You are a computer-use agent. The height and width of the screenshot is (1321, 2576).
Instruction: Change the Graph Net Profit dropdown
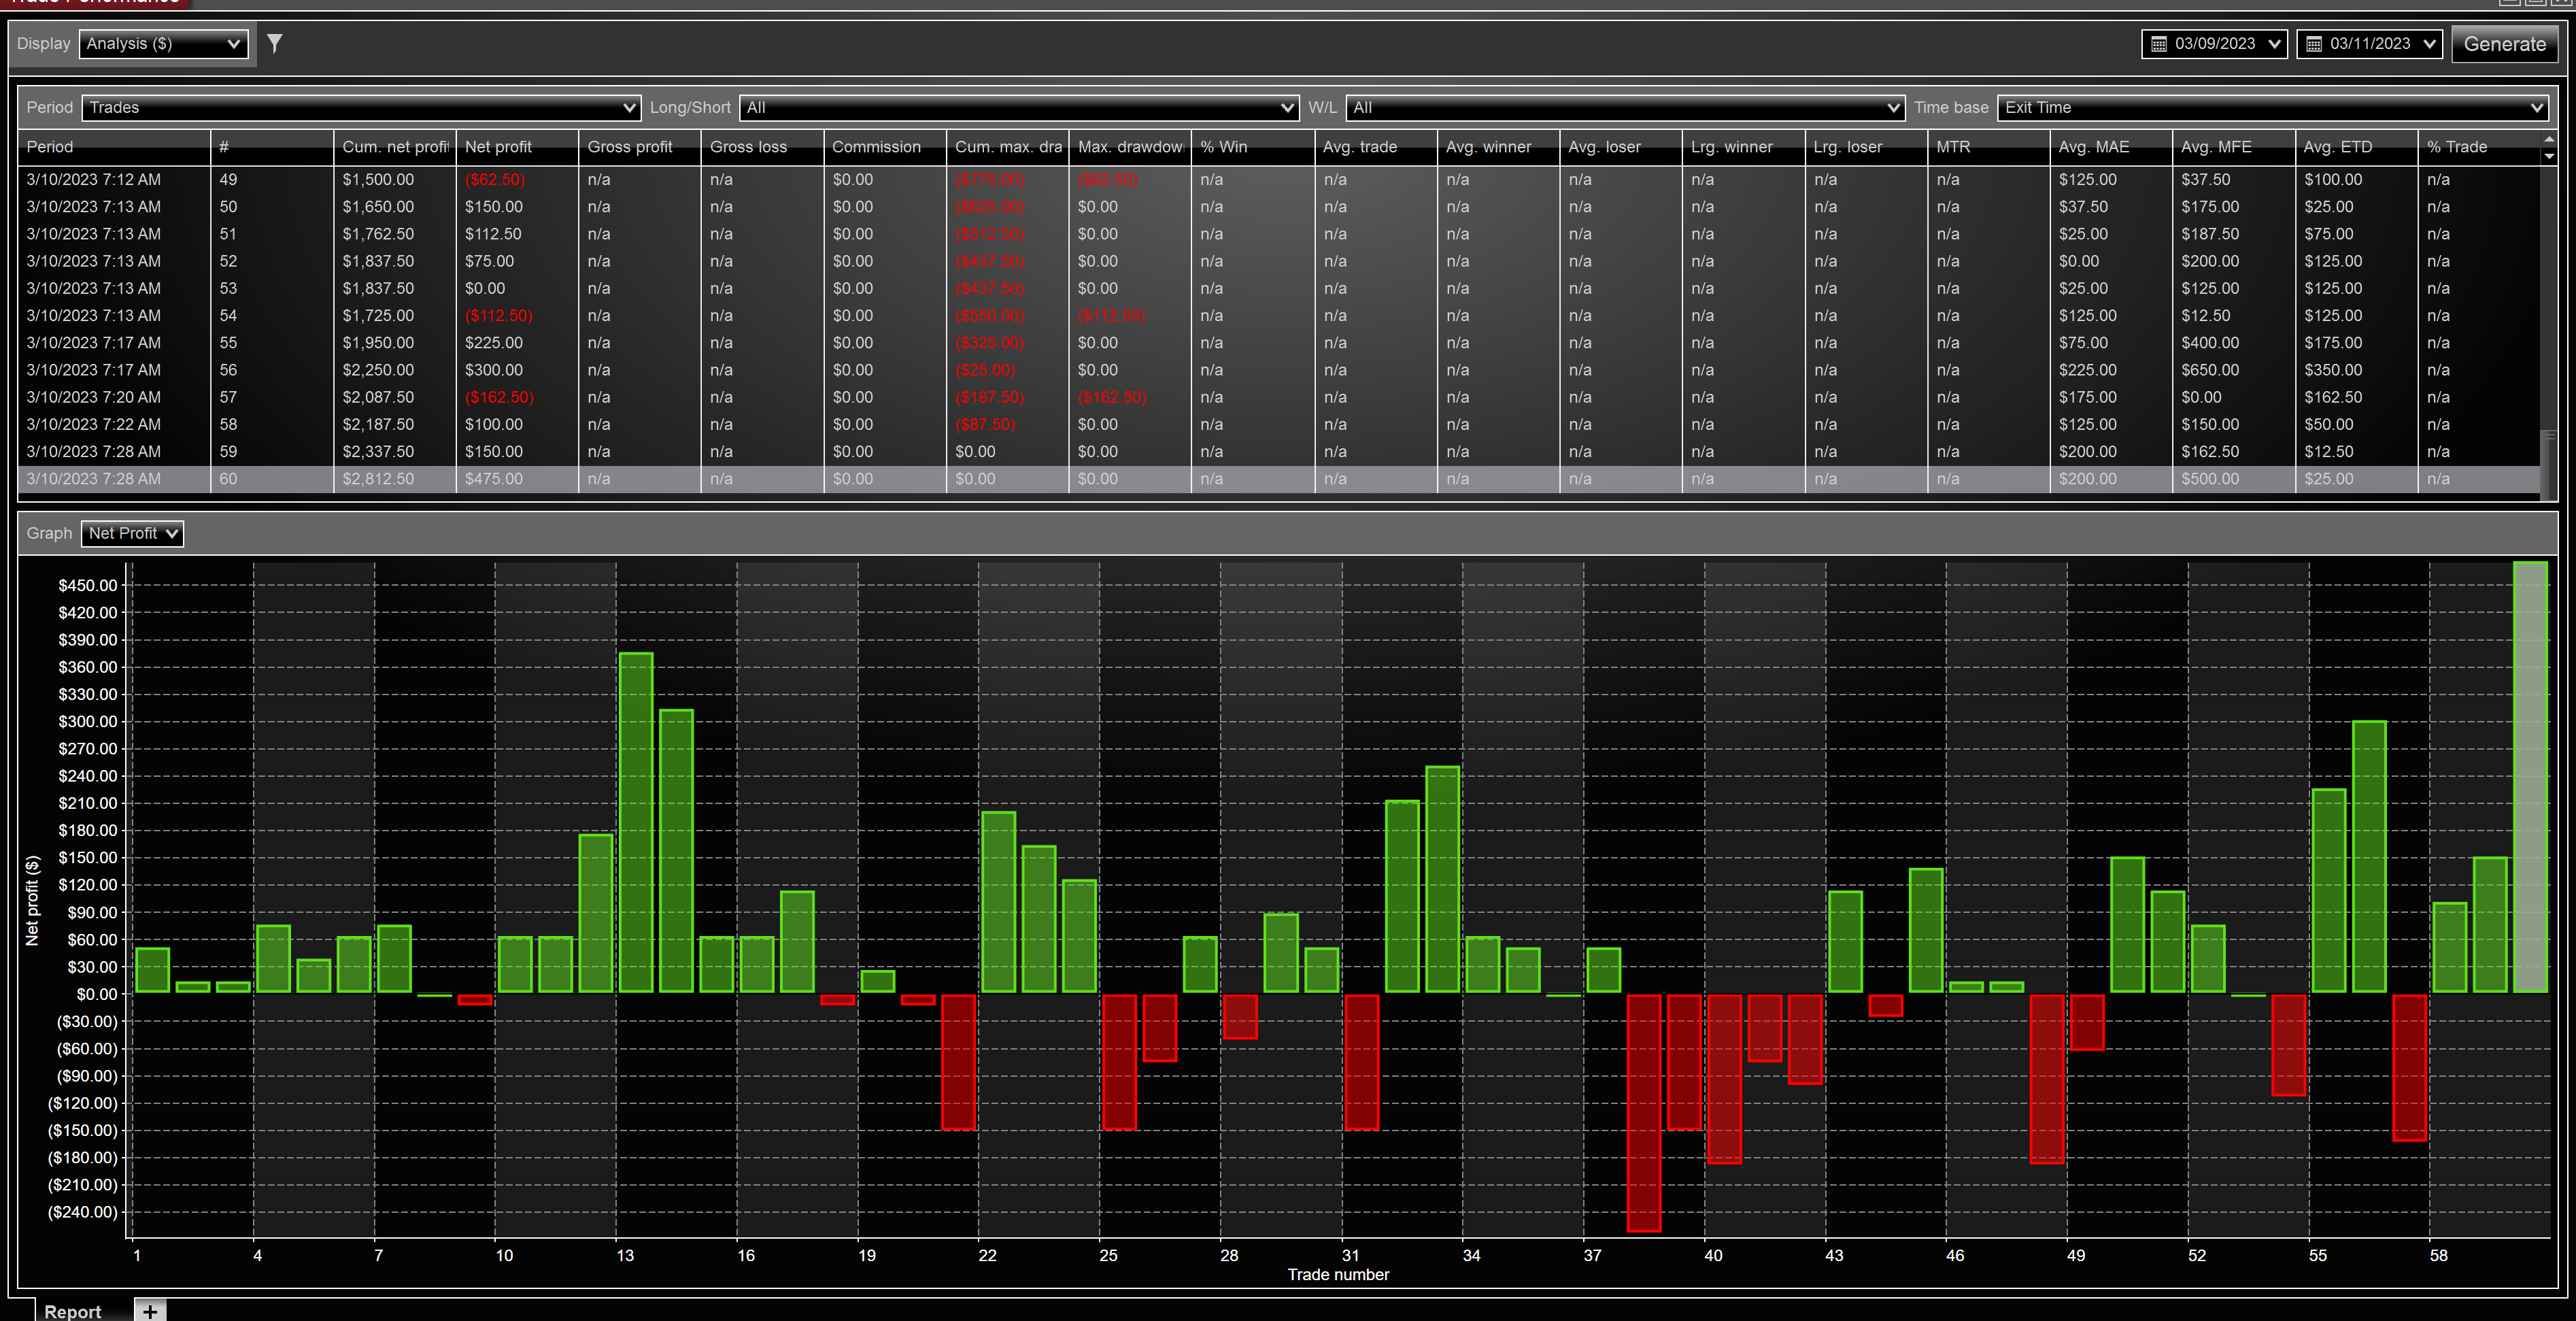coord(132,534)
